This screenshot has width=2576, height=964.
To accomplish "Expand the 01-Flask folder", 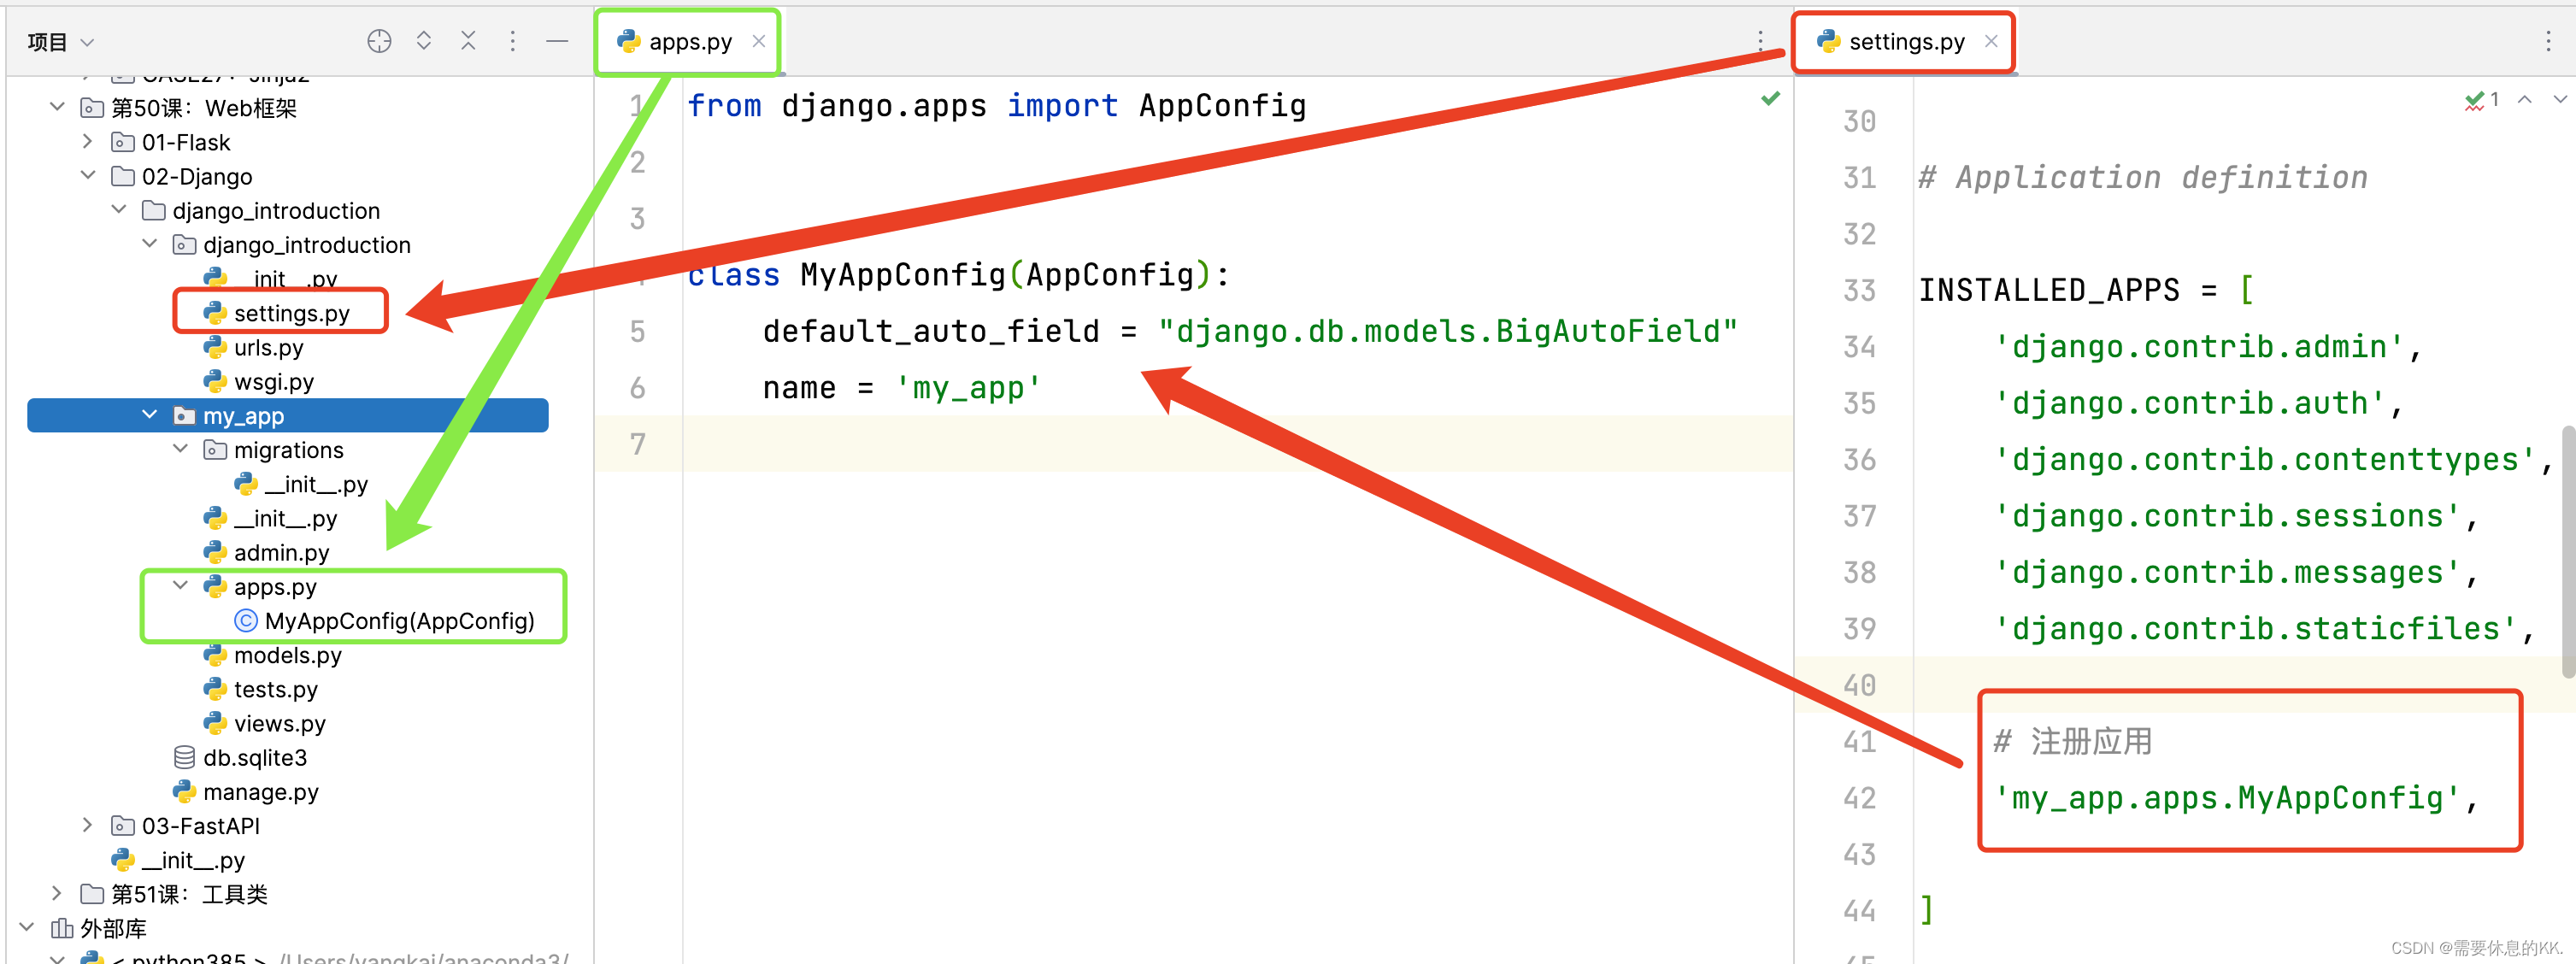I will [x=88, y=141].
